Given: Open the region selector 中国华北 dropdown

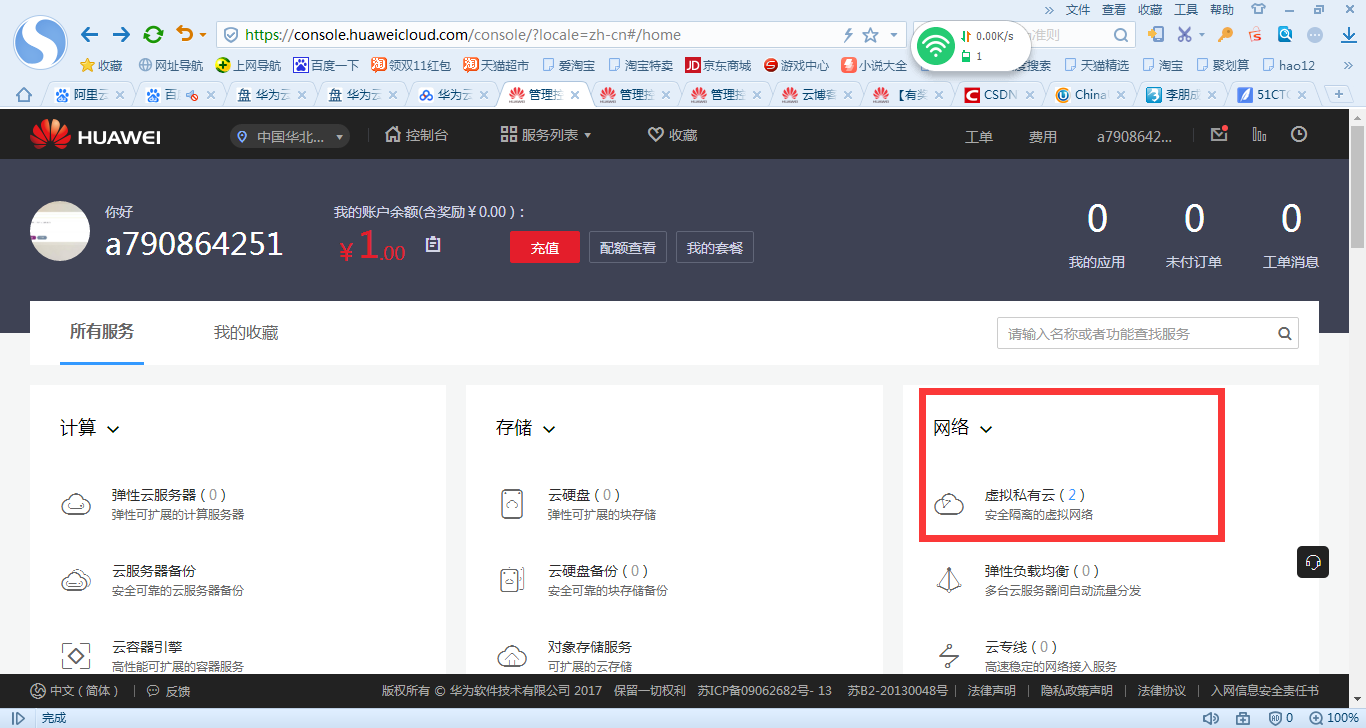Looking at the screenshot, I should point(290,136).
